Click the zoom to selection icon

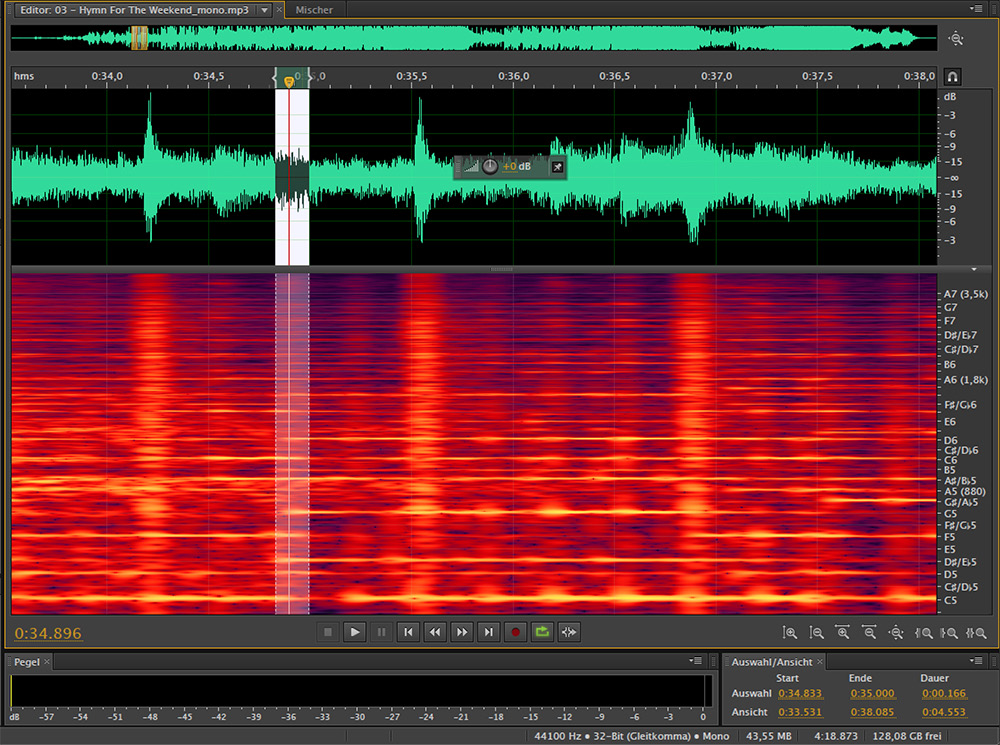click(x=976, y=632)
